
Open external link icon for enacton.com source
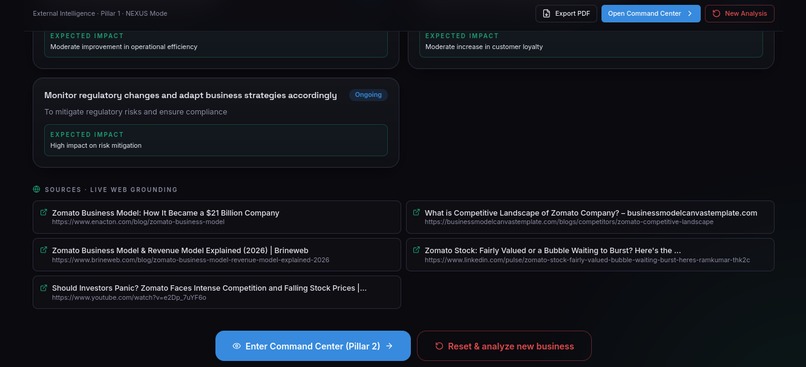[44, 212]
